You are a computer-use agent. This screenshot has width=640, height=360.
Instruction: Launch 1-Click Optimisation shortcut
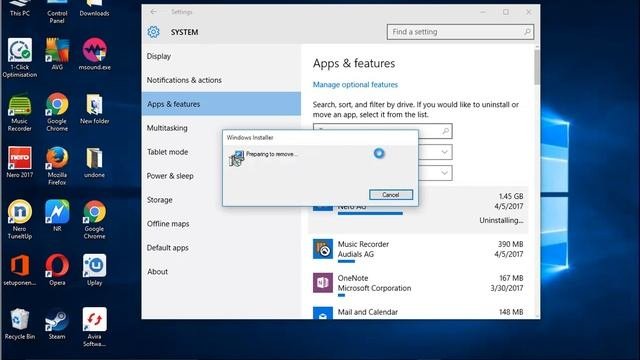click(x=20, y=58)
